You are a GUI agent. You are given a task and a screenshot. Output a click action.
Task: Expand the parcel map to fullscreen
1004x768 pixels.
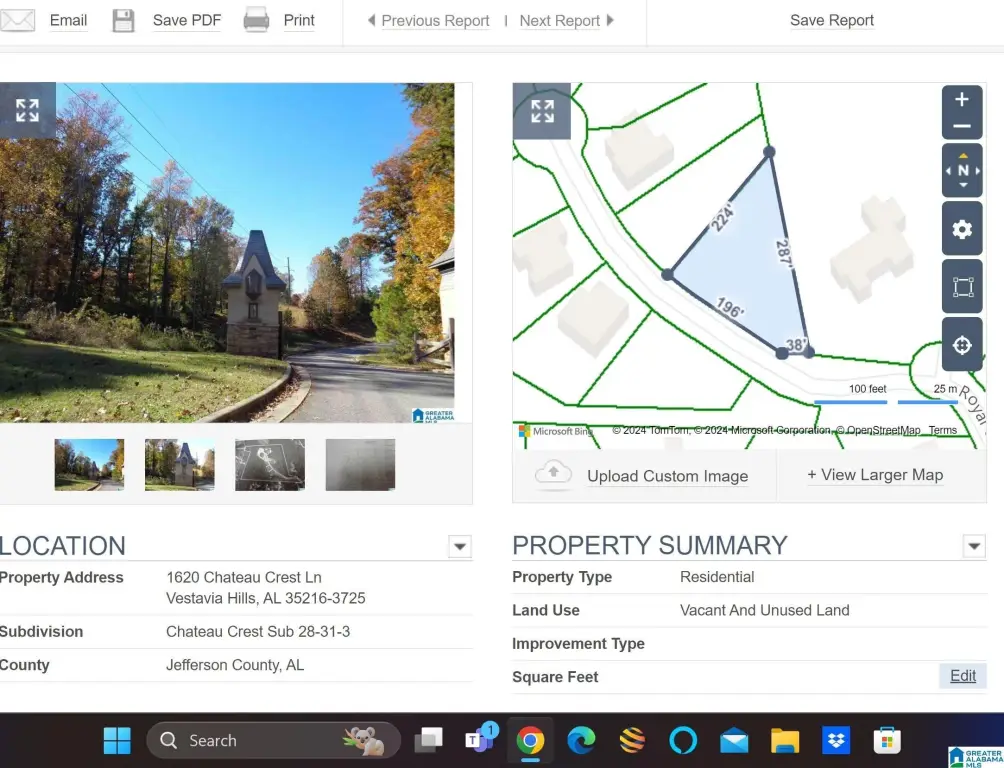542,111
